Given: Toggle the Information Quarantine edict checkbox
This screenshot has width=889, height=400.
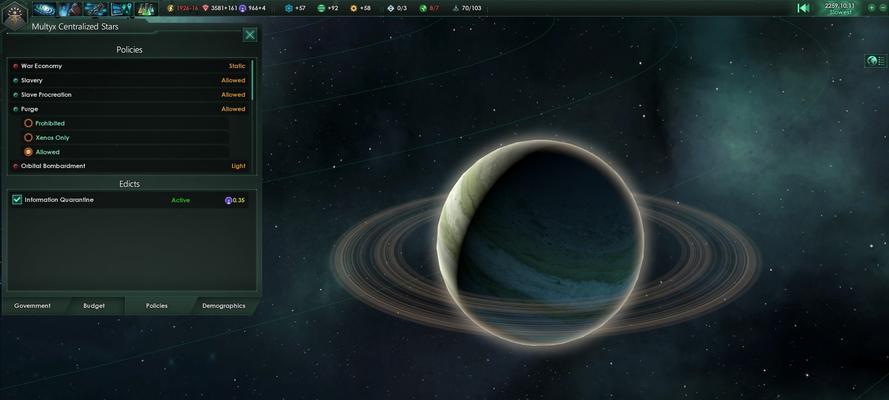Looking at the screenshot, I should click(17, 199).
